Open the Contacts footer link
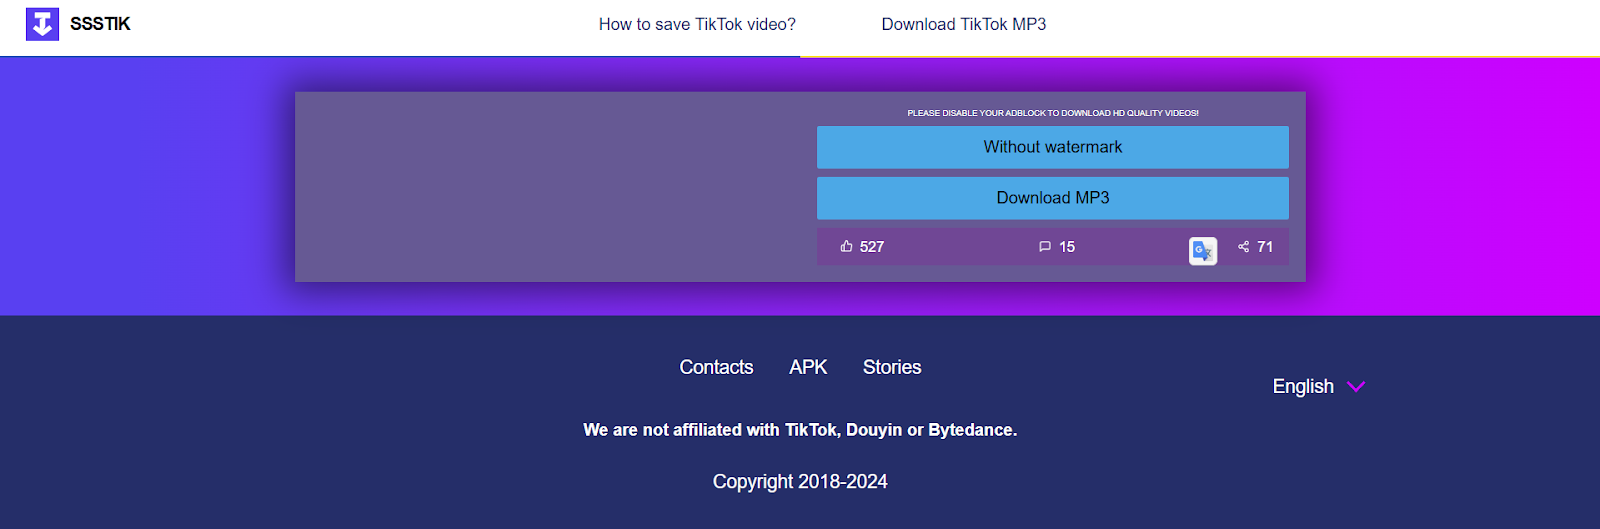This screenshot has height=529, width=1600. (x=716, y=367)
